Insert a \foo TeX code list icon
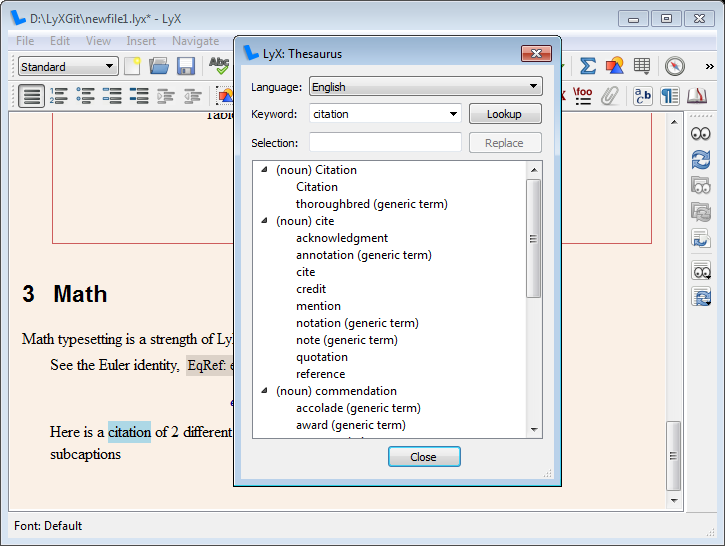 [582, 96]
